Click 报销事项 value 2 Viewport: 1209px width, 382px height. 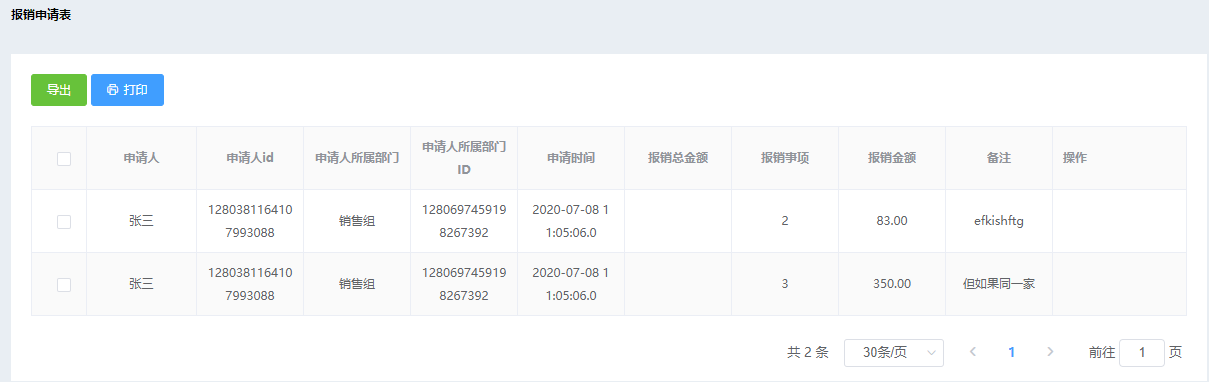click(785, 221)
